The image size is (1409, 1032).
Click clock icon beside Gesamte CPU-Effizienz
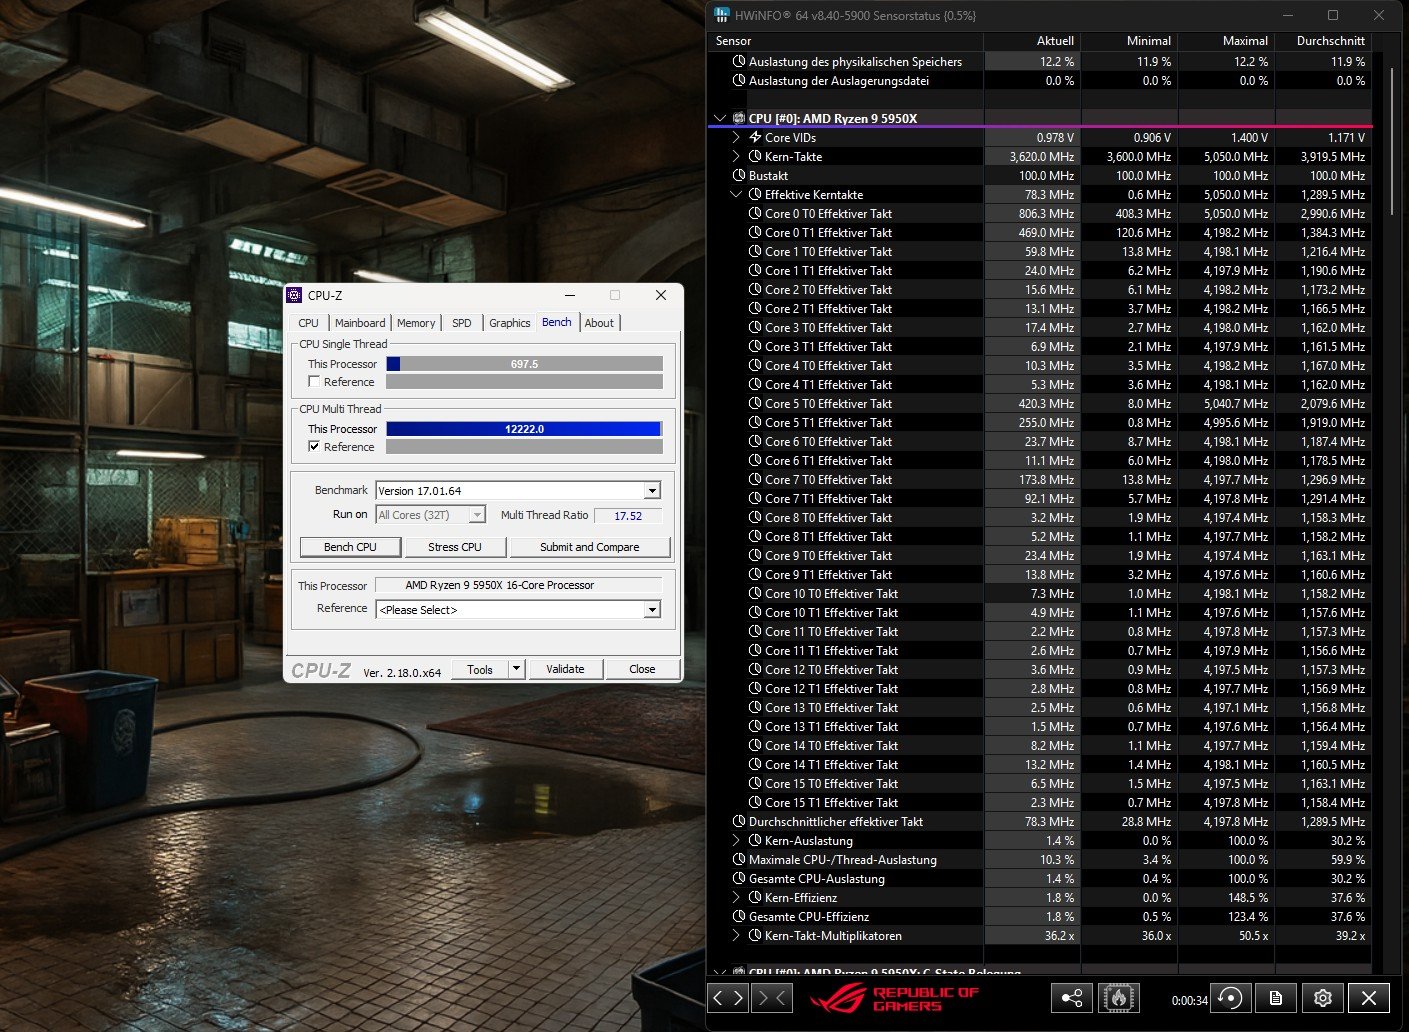[739, 916]
